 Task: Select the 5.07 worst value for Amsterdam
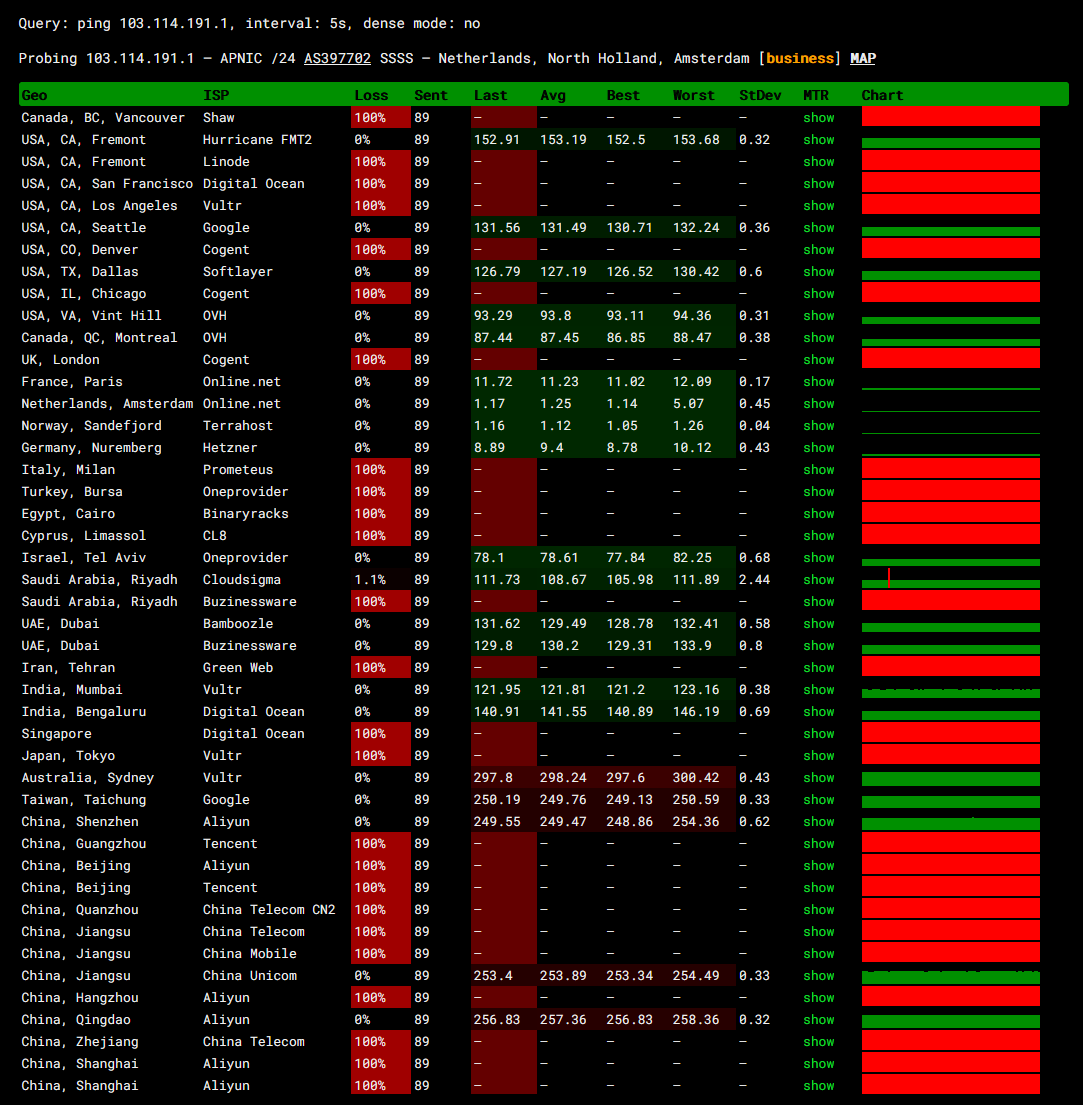[x=688, y=403]
